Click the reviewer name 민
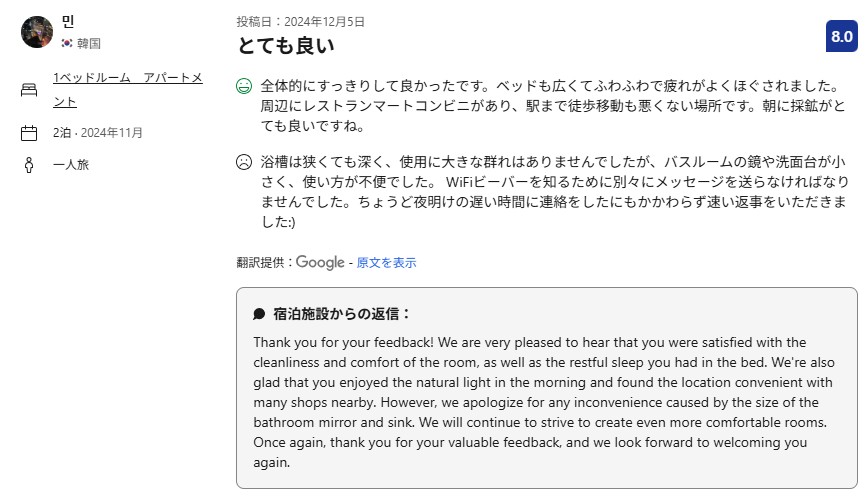Image resolution: width=866 pixels, height=499 pixels. tap(68, 22)
